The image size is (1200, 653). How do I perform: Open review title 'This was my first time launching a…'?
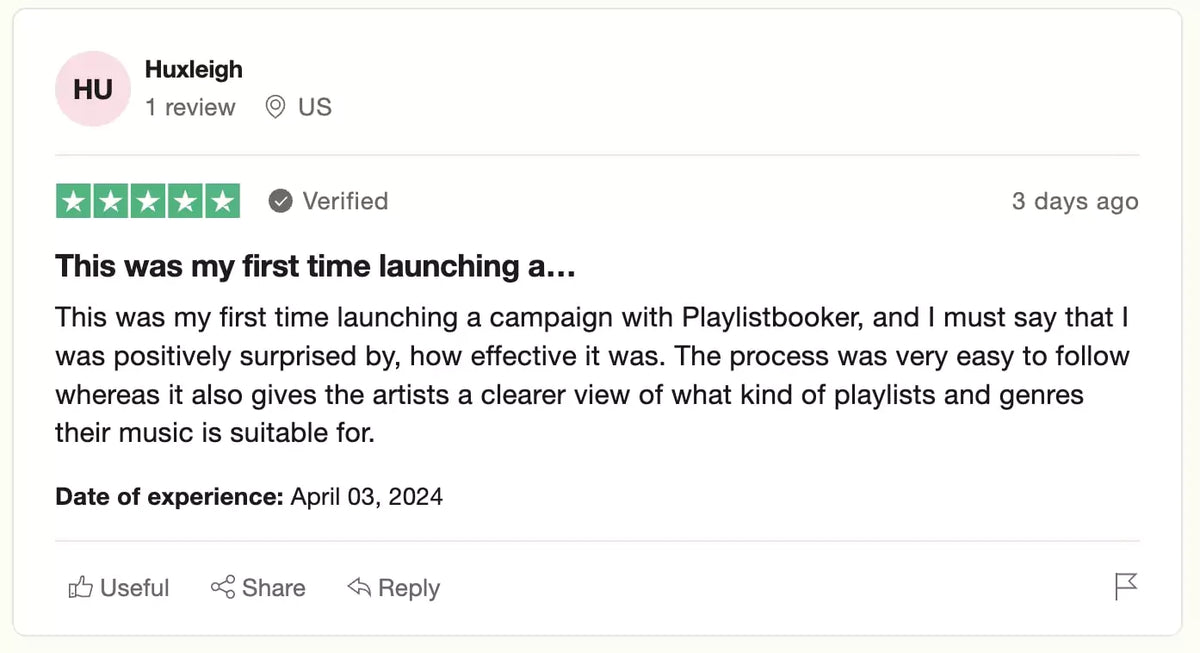click(x=315, y=266)
